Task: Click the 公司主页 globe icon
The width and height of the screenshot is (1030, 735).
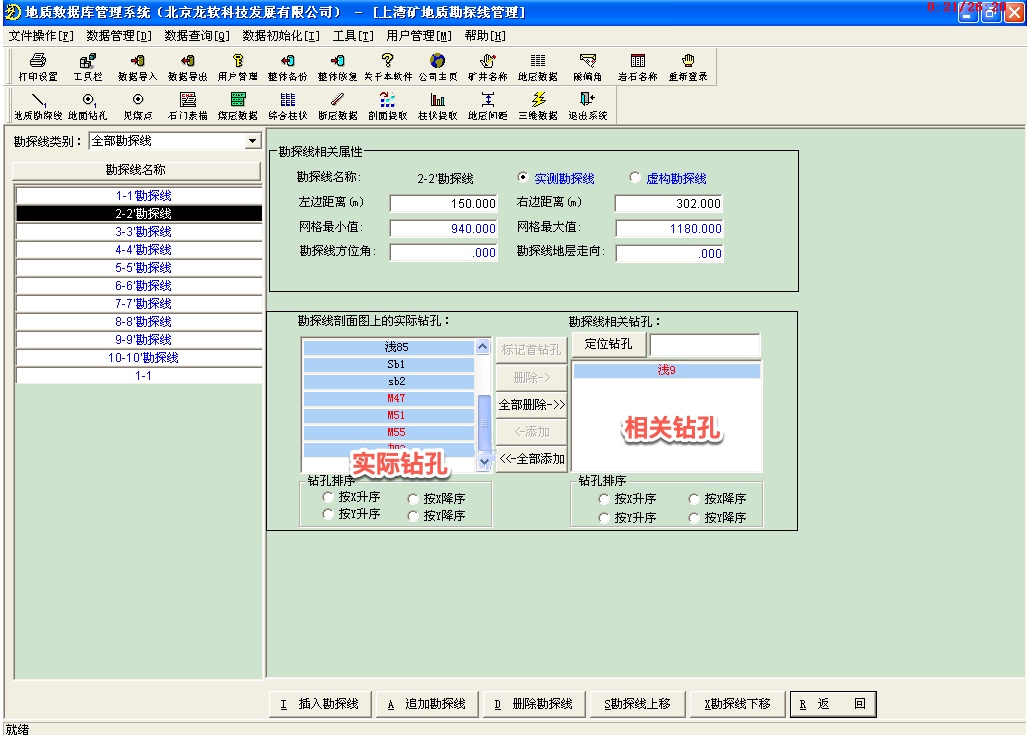Action: [437, 66]
